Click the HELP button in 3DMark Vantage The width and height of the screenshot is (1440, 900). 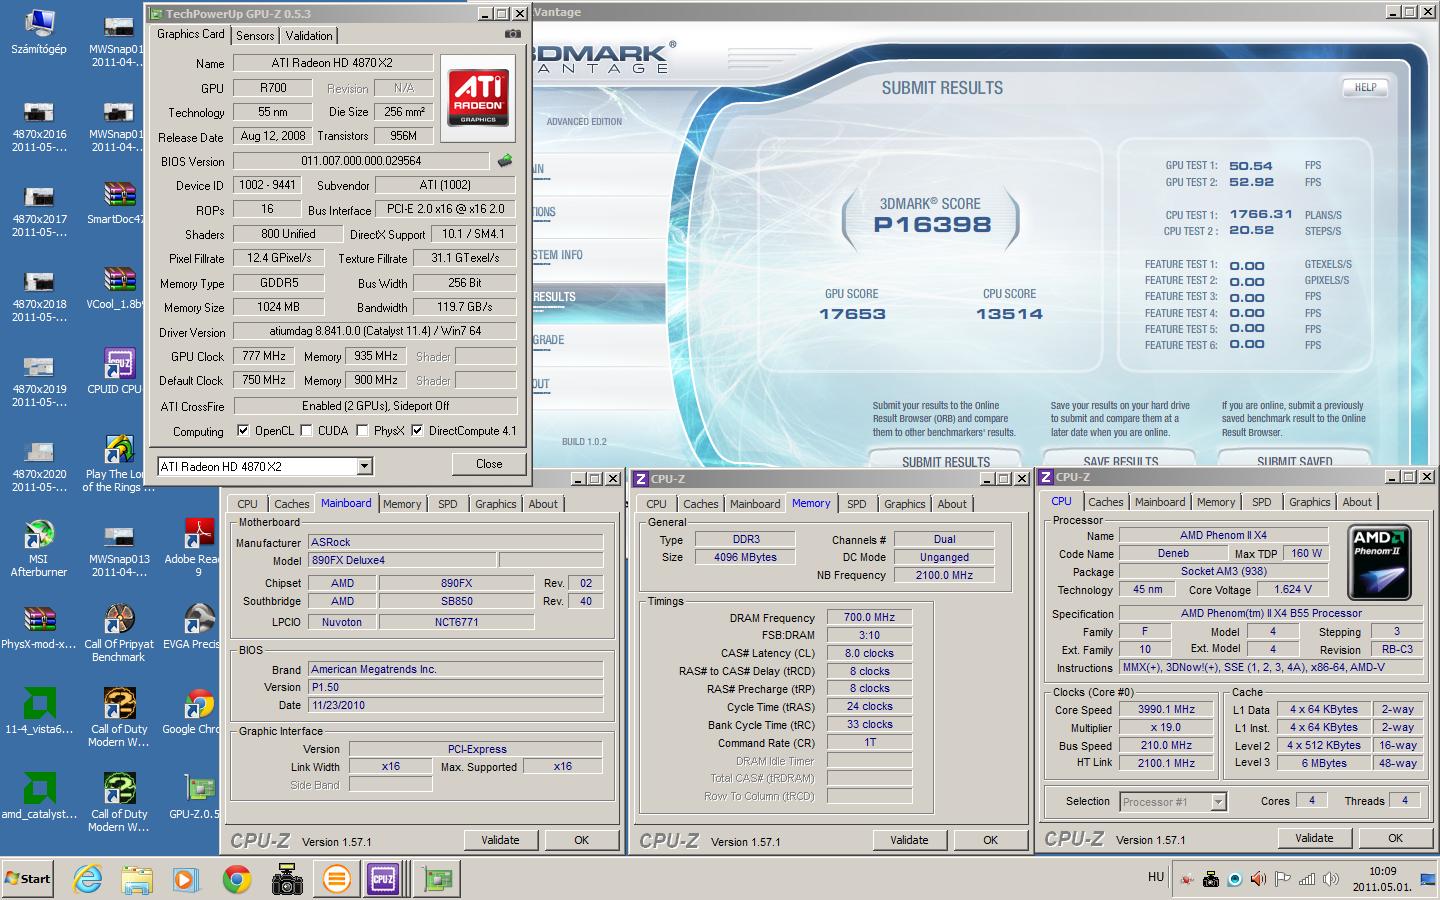[1365, 88]
